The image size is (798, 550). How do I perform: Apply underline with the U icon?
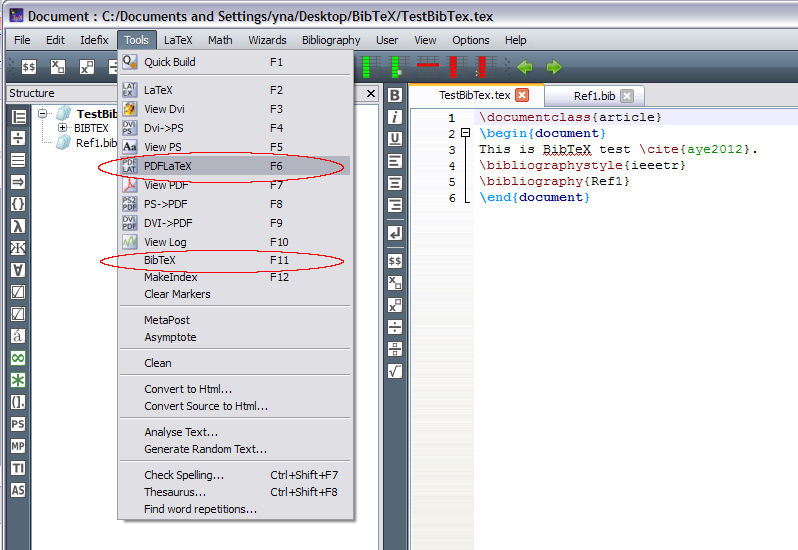coord(395,139)
